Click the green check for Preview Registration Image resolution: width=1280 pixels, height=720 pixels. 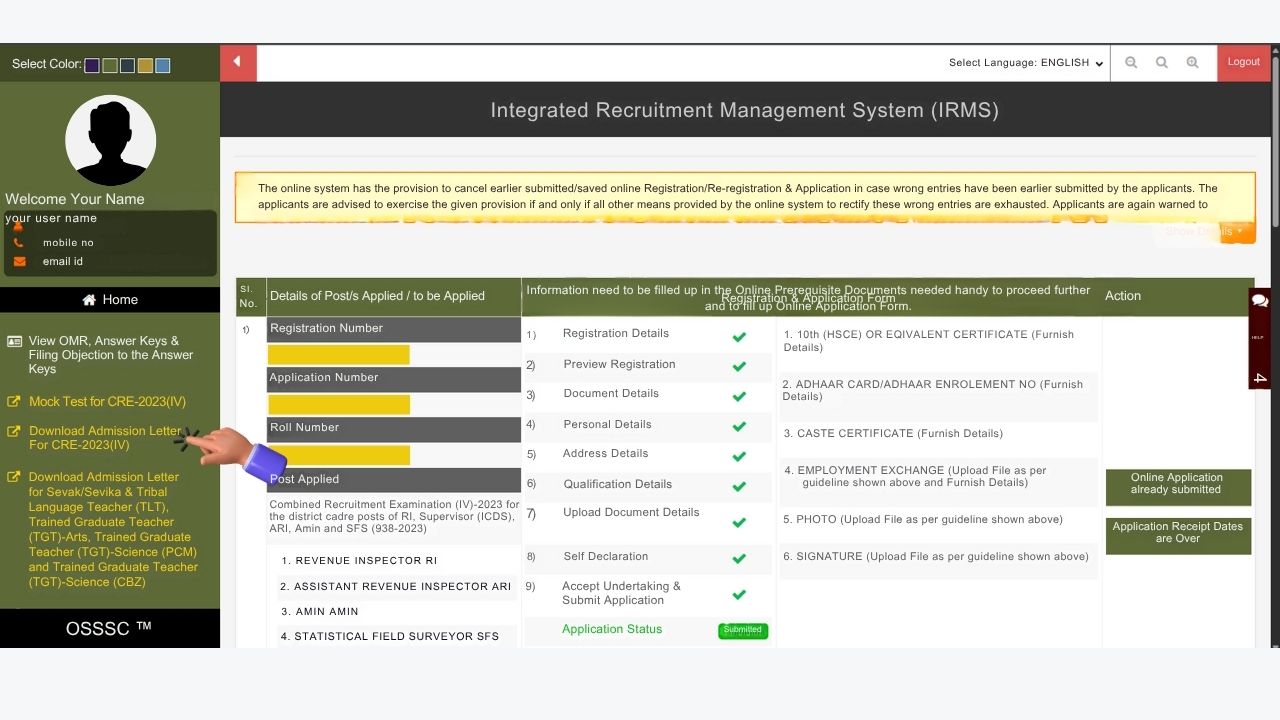pos(739,367)
